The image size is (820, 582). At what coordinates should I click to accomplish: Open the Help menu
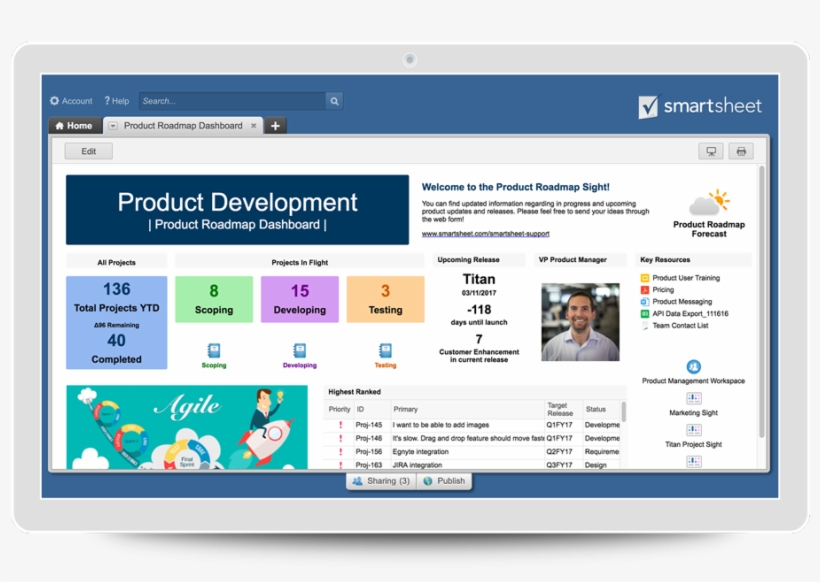117,101
